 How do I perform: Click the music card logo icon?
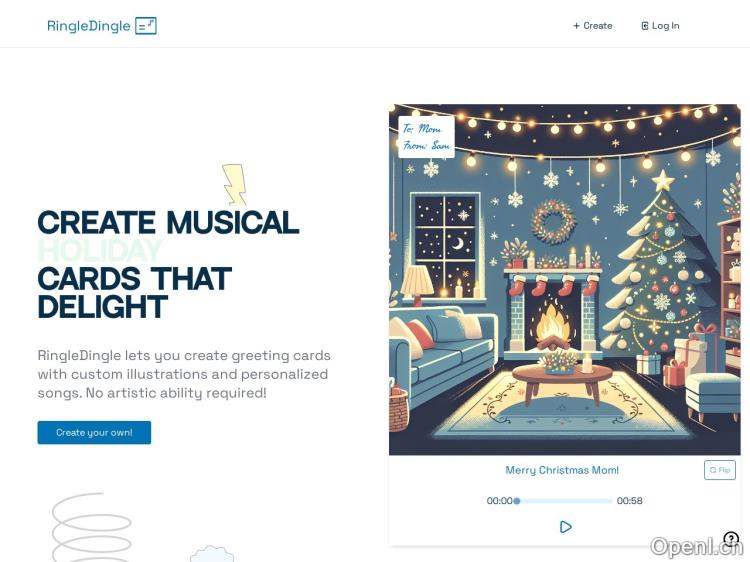146,26
